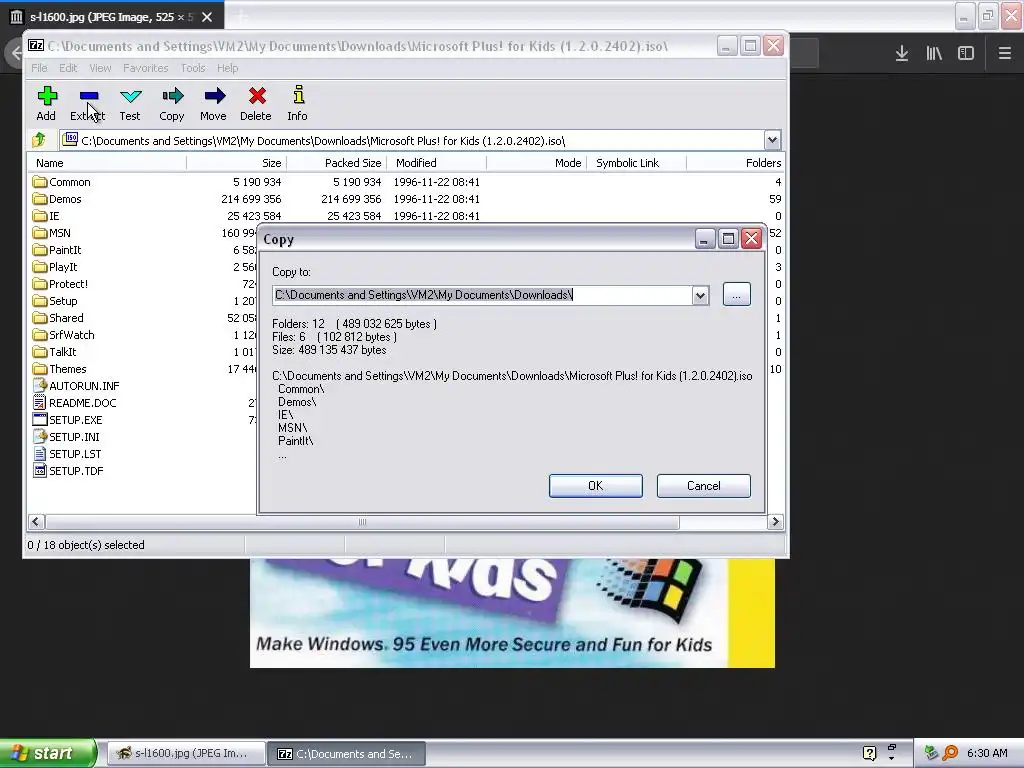Click the 7-Zip window title icon

click(37, 46)
